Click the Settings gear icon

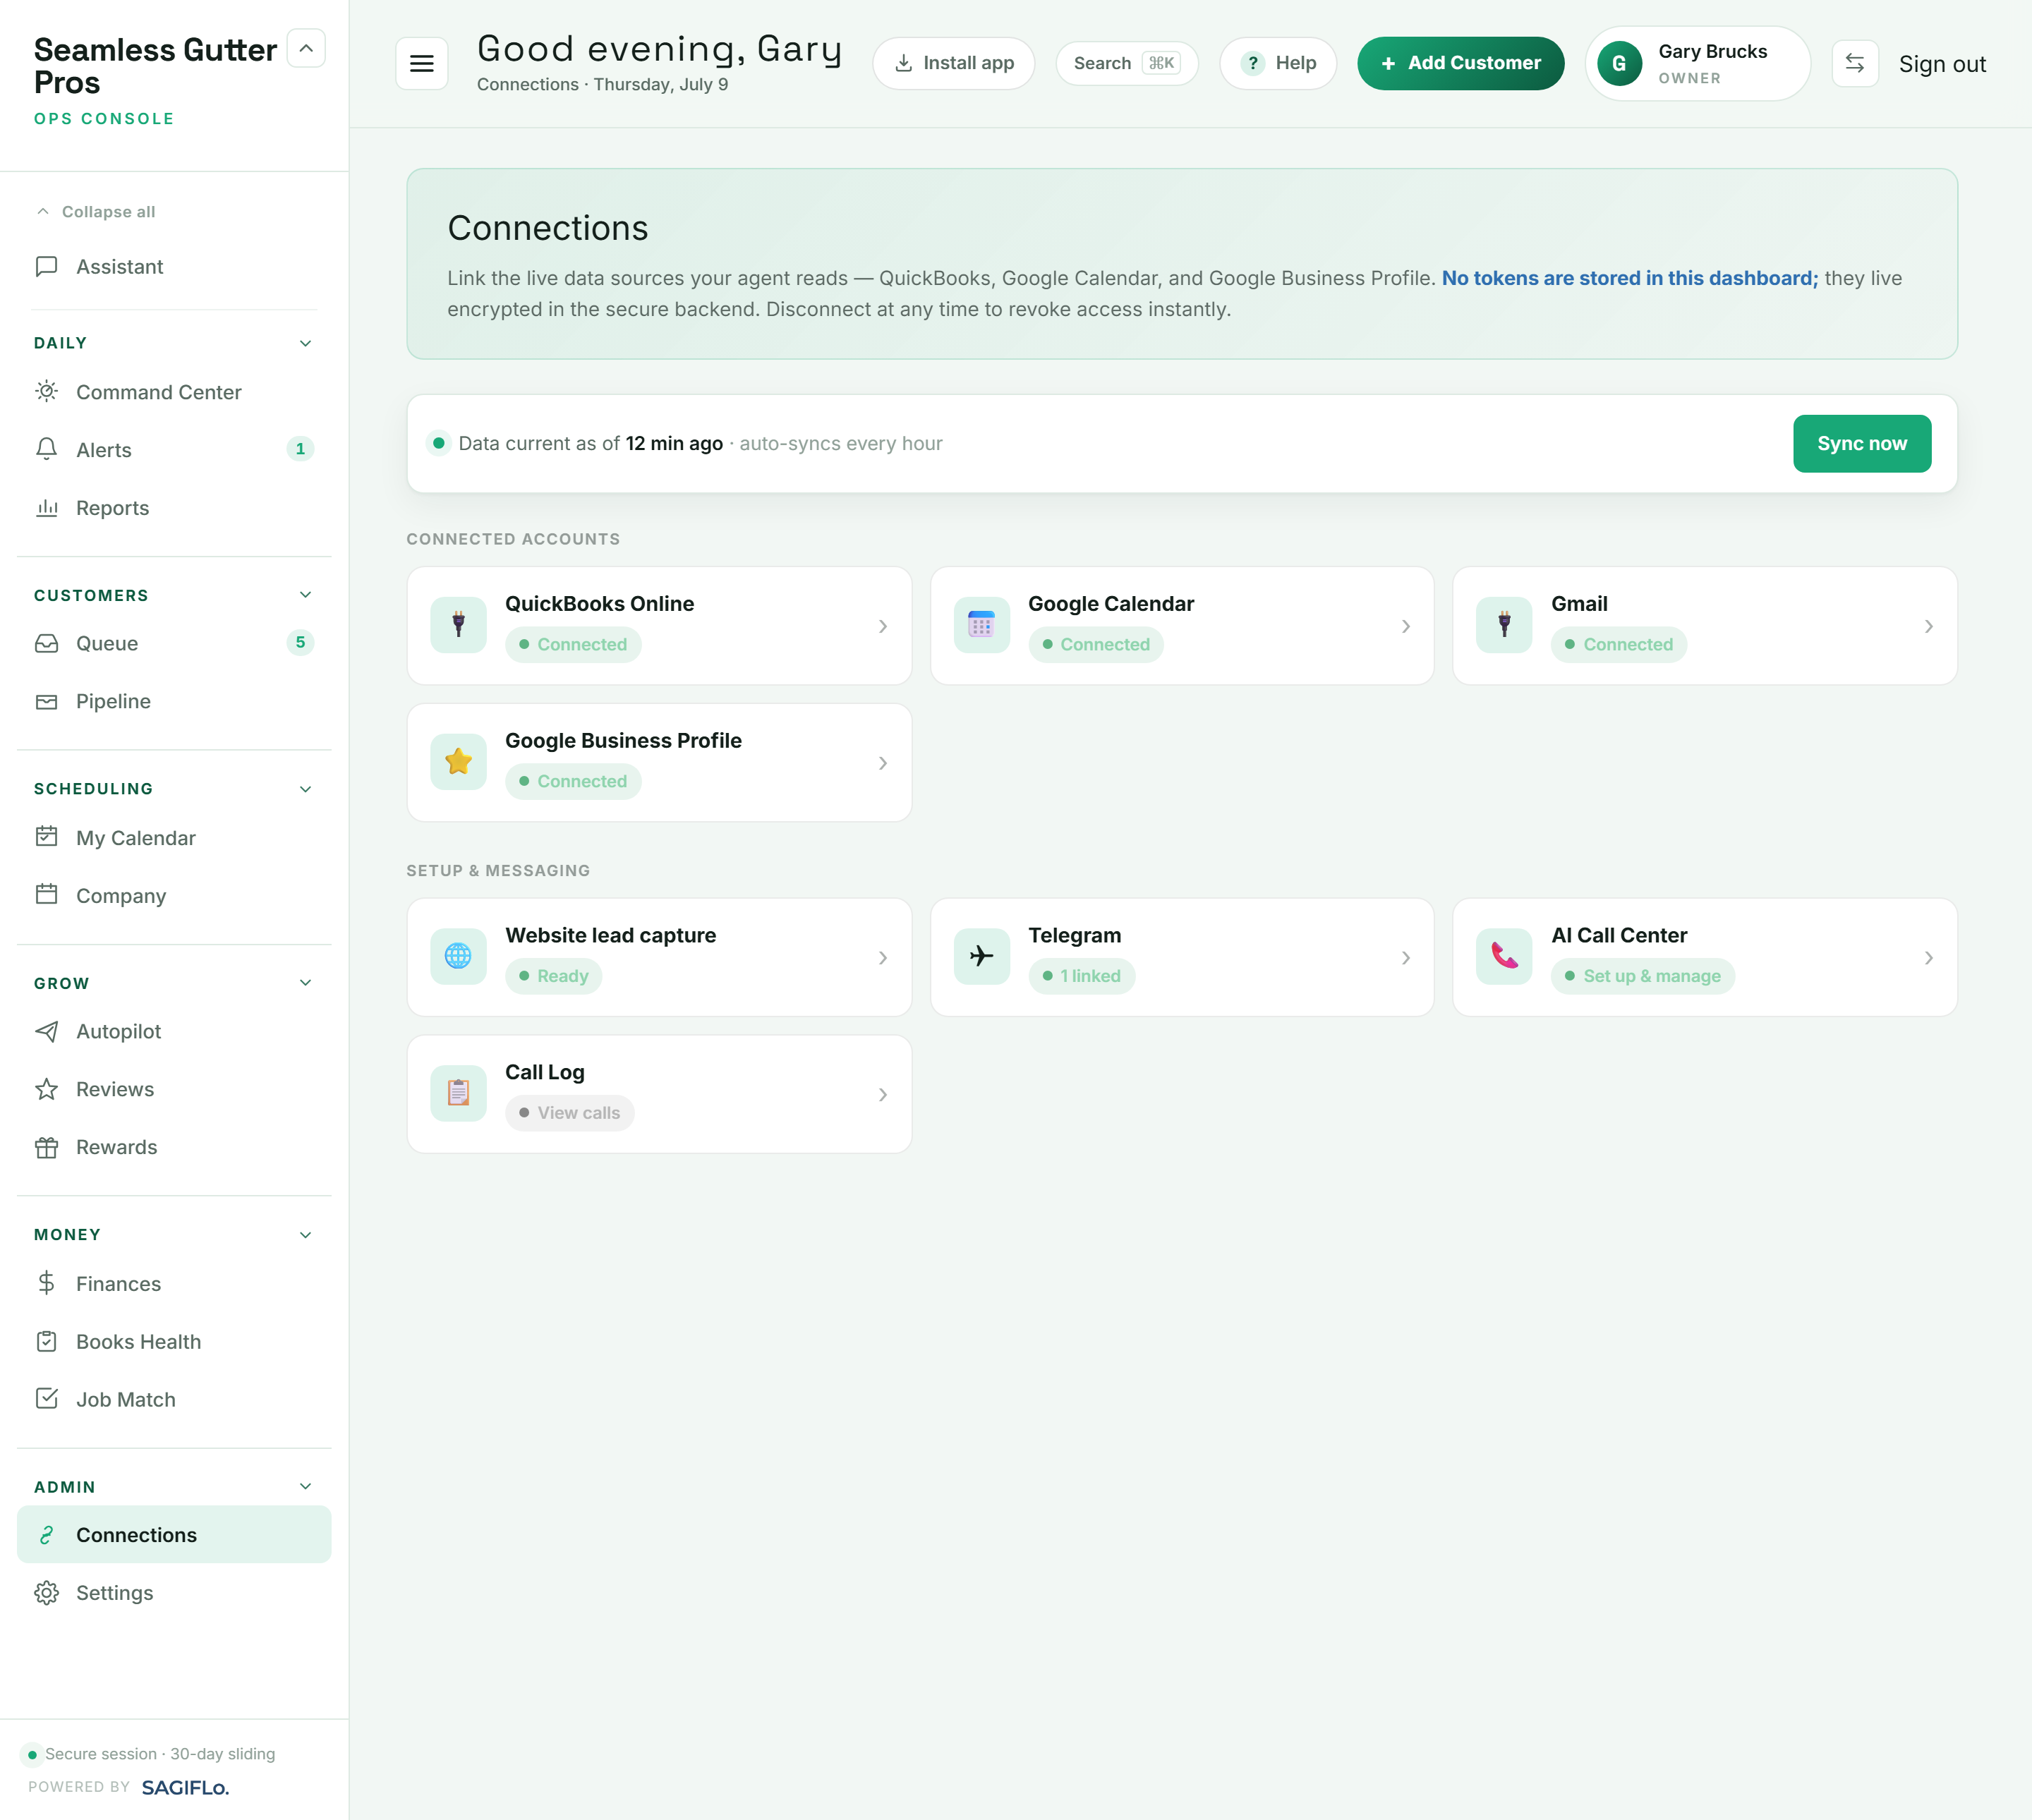click(46, 1593)
